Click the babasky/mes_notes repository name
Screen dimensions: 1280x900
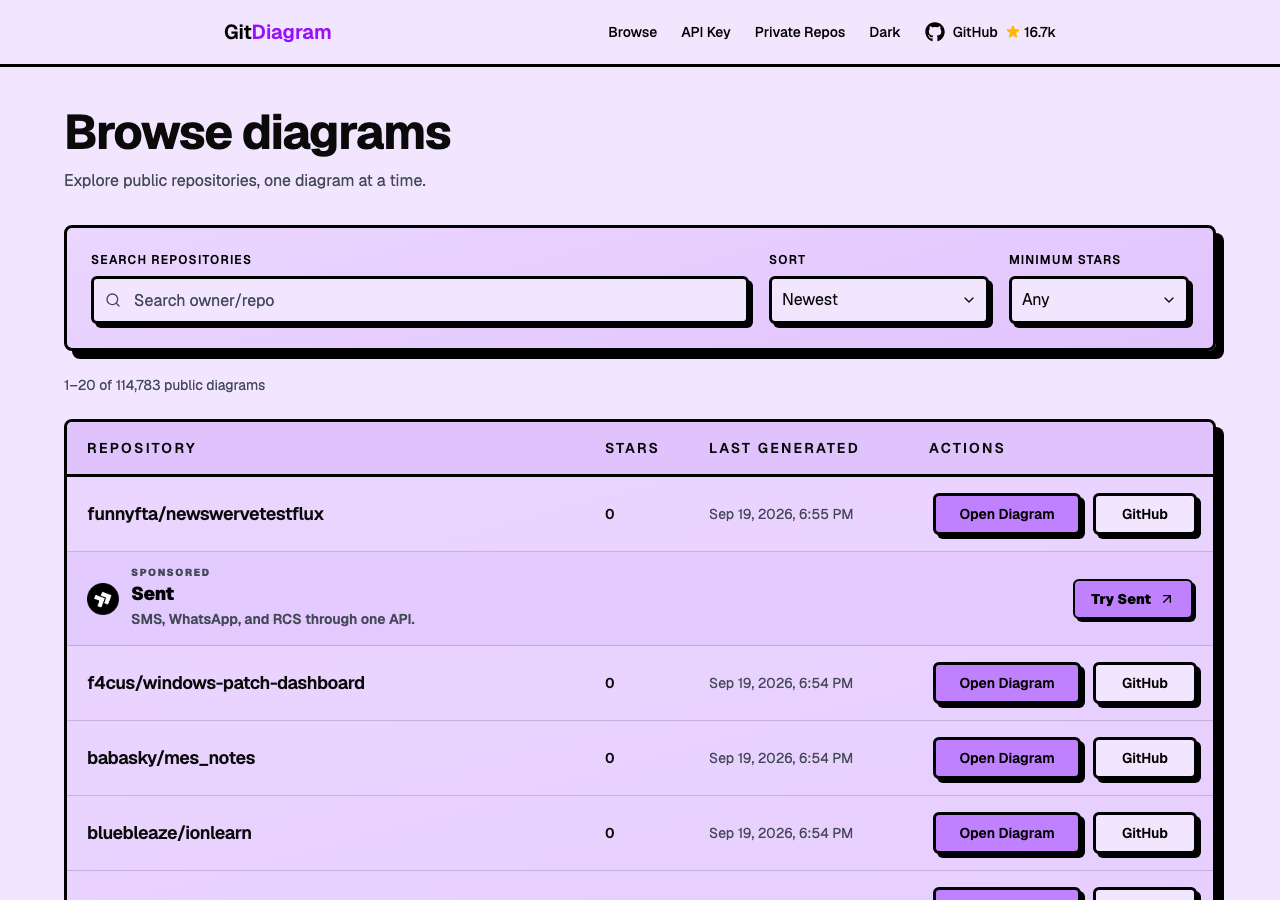[171, 758]
